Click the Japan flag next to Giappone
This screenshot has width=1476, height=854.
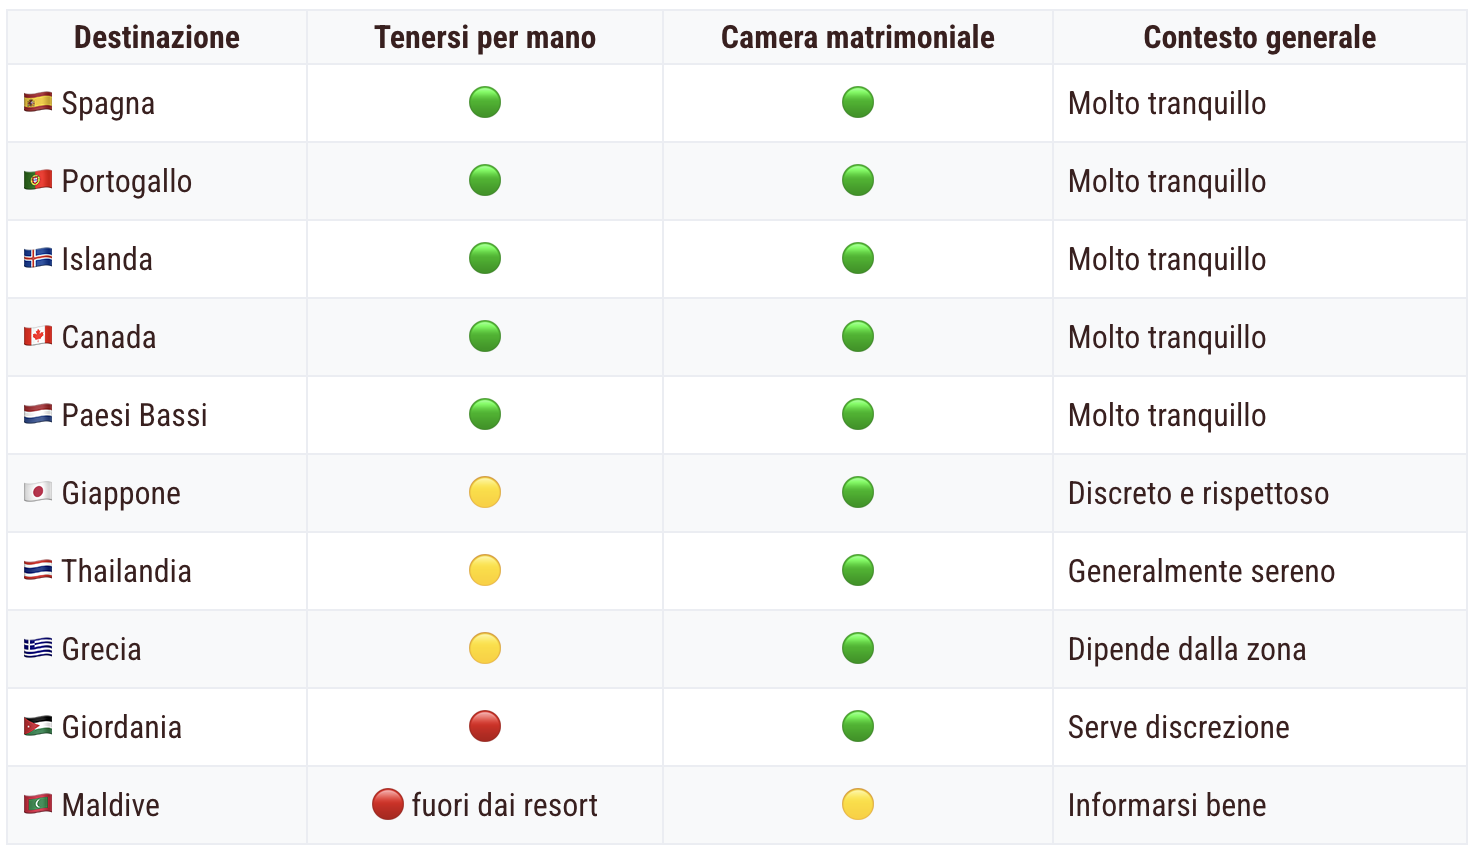coord(38,492)
